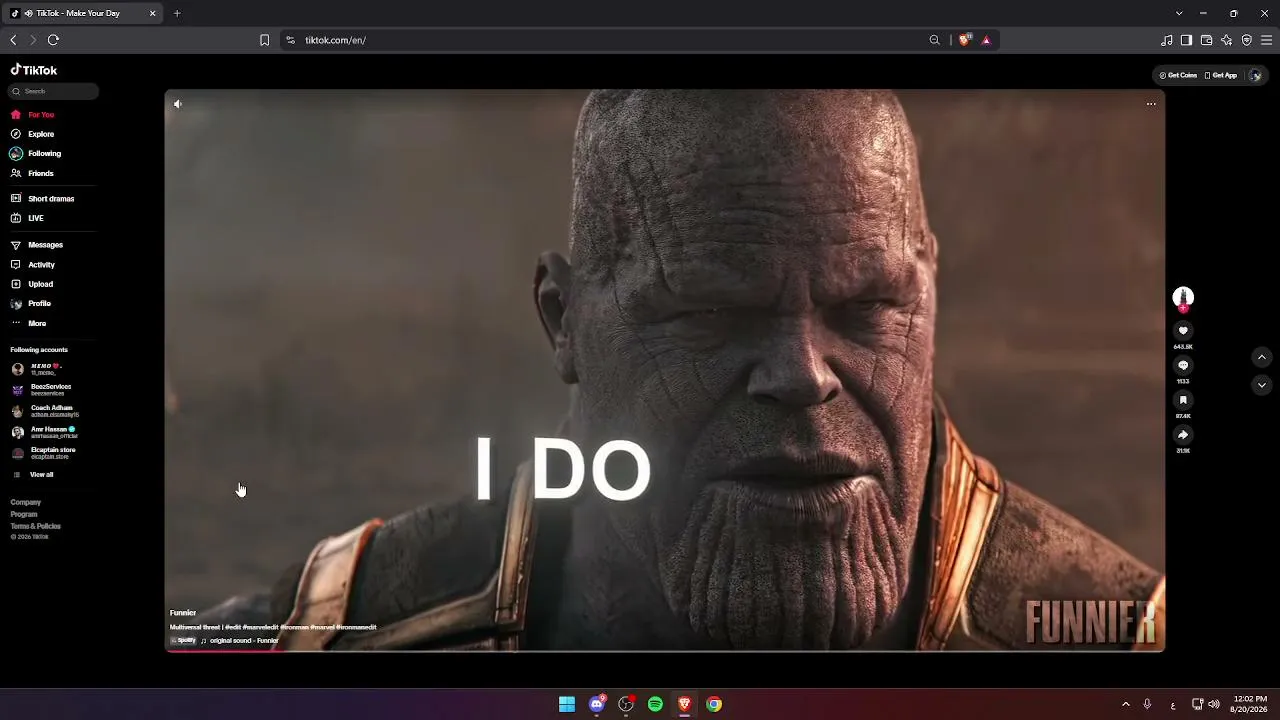
Task: Click the Get App button
Action: coord(1221,75)
